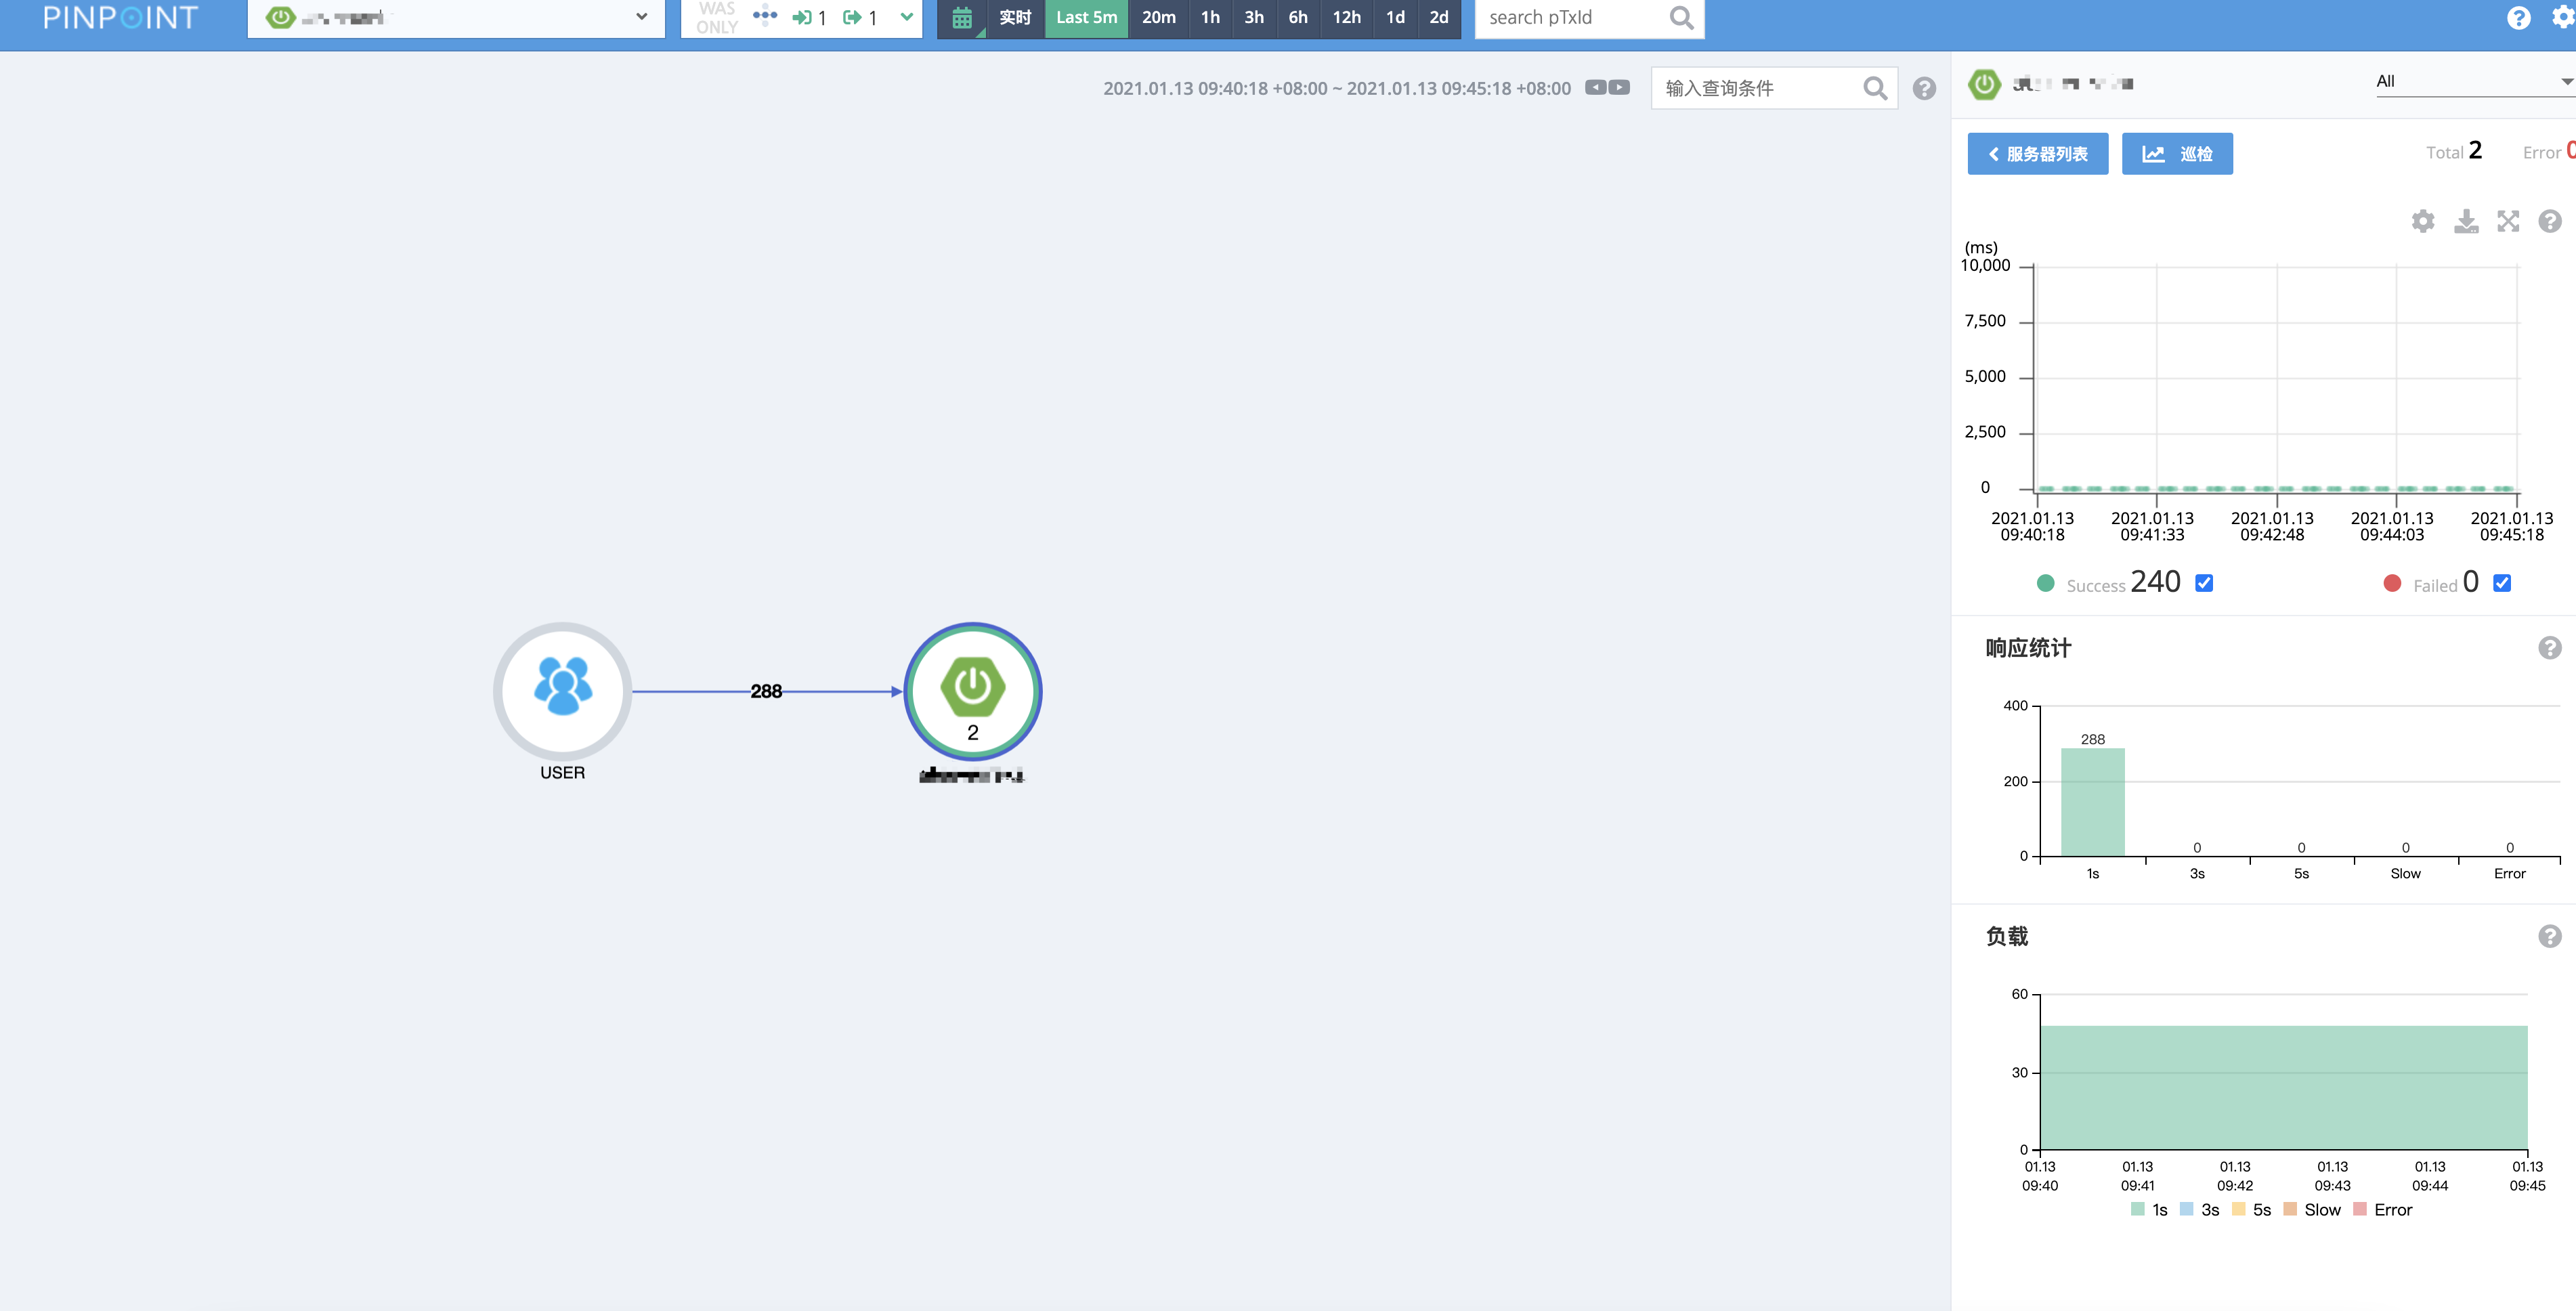Click help icon next to 响应统计
The height and width of the screenshot is (1311, 2576).
[2549, 648]
